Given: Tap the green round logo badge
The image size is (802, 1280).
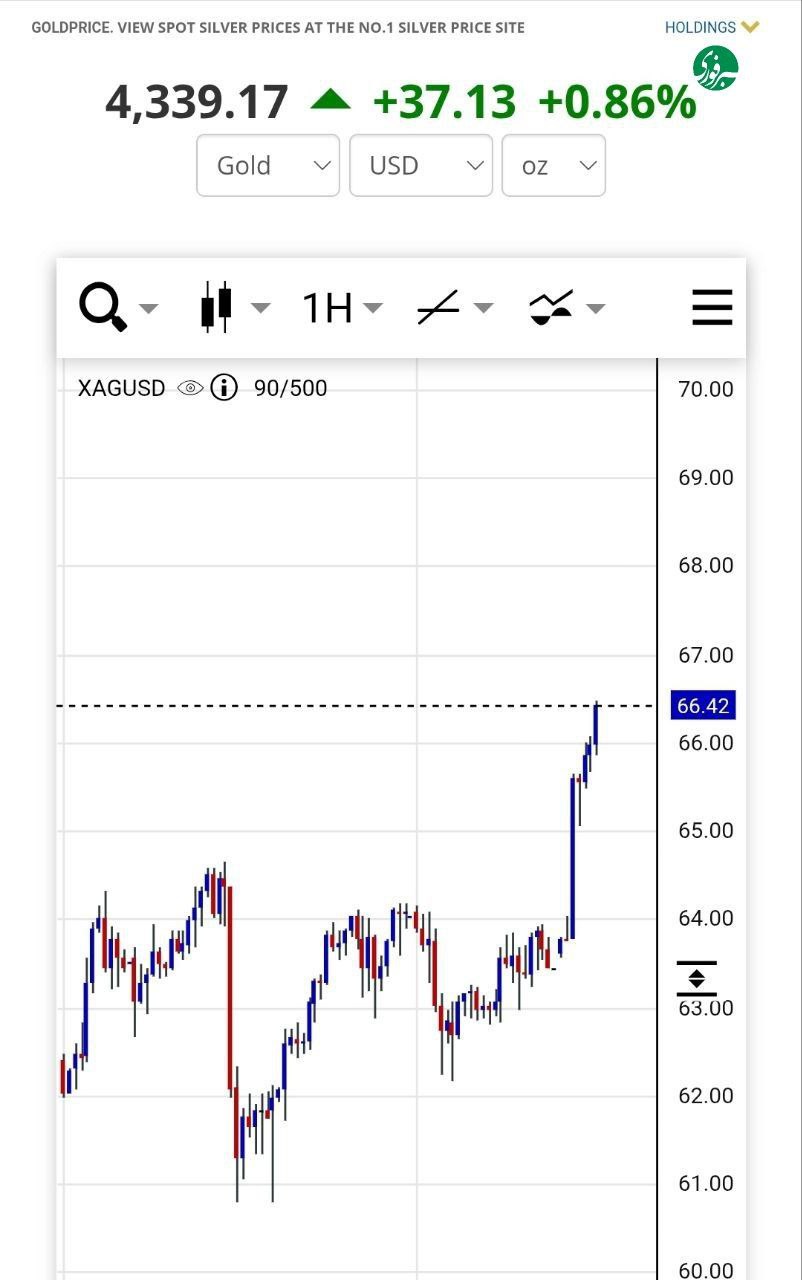Looking at the screenshot, I should point(715,68).
